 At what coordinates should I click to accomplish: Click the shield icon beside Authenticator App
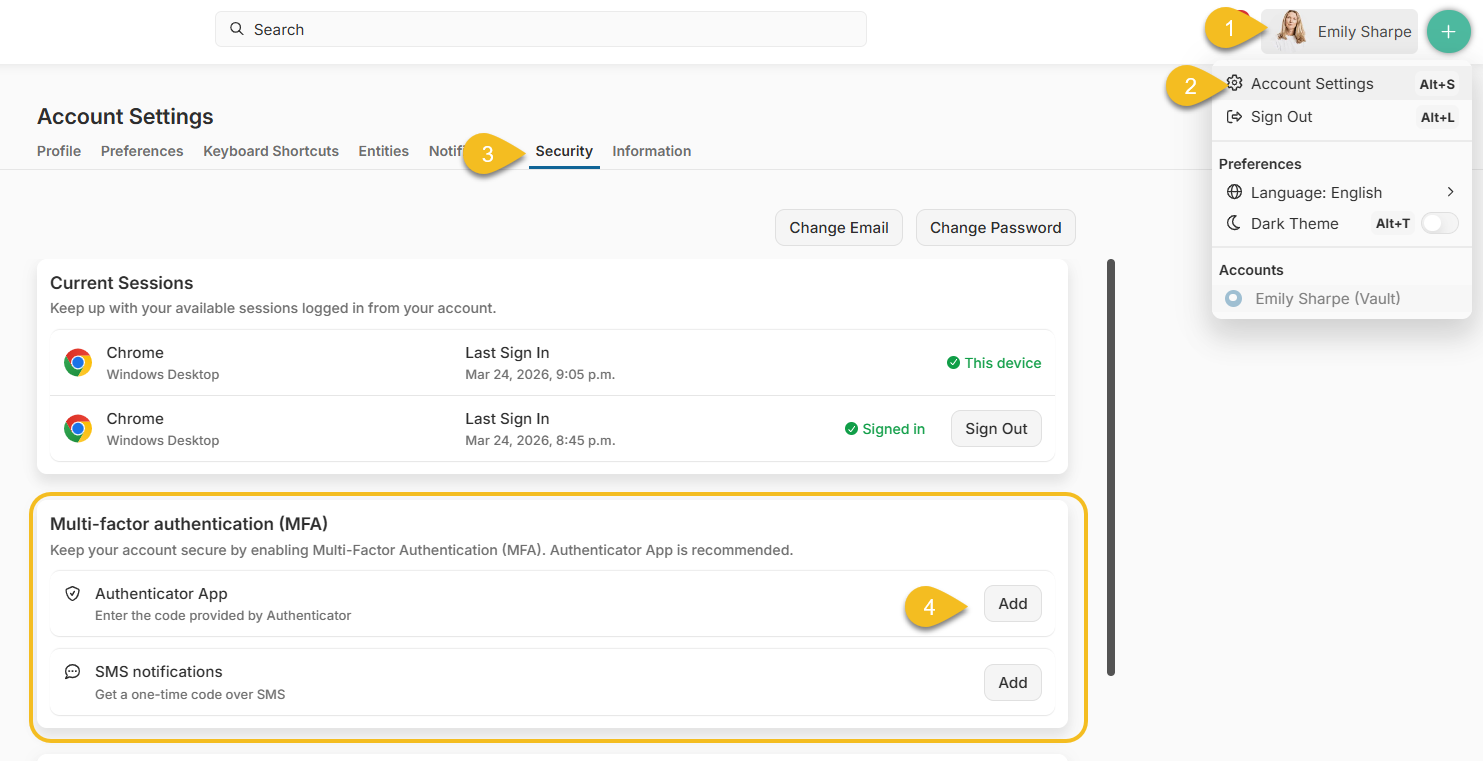[x=72, y=593]
